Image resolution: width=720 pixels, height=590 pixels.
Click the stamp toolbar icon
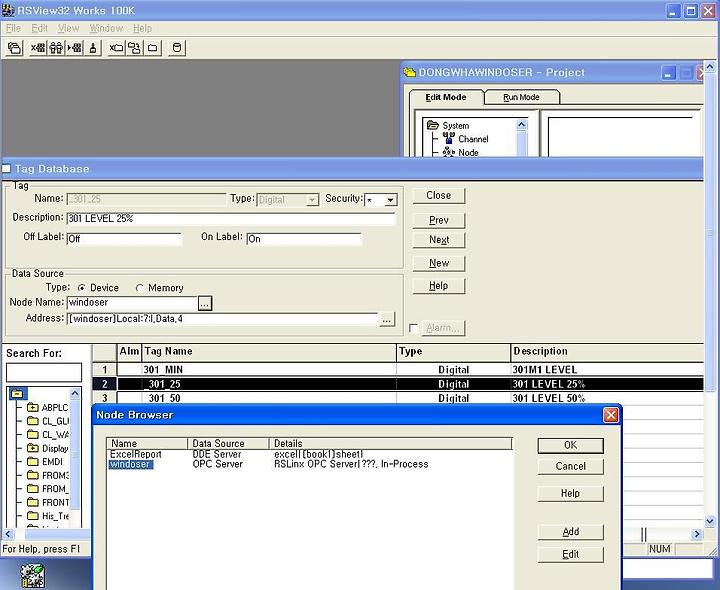[x=93, y=48]
